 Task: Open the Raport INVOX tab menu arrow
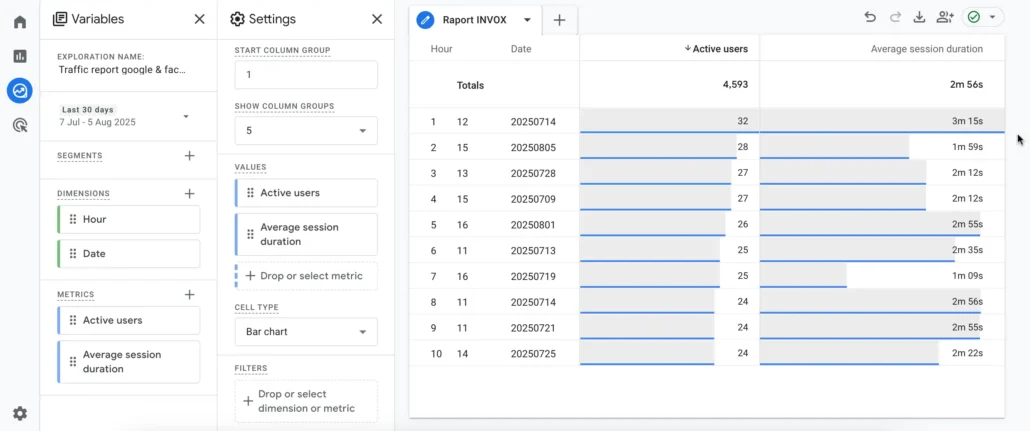(527, 20)
